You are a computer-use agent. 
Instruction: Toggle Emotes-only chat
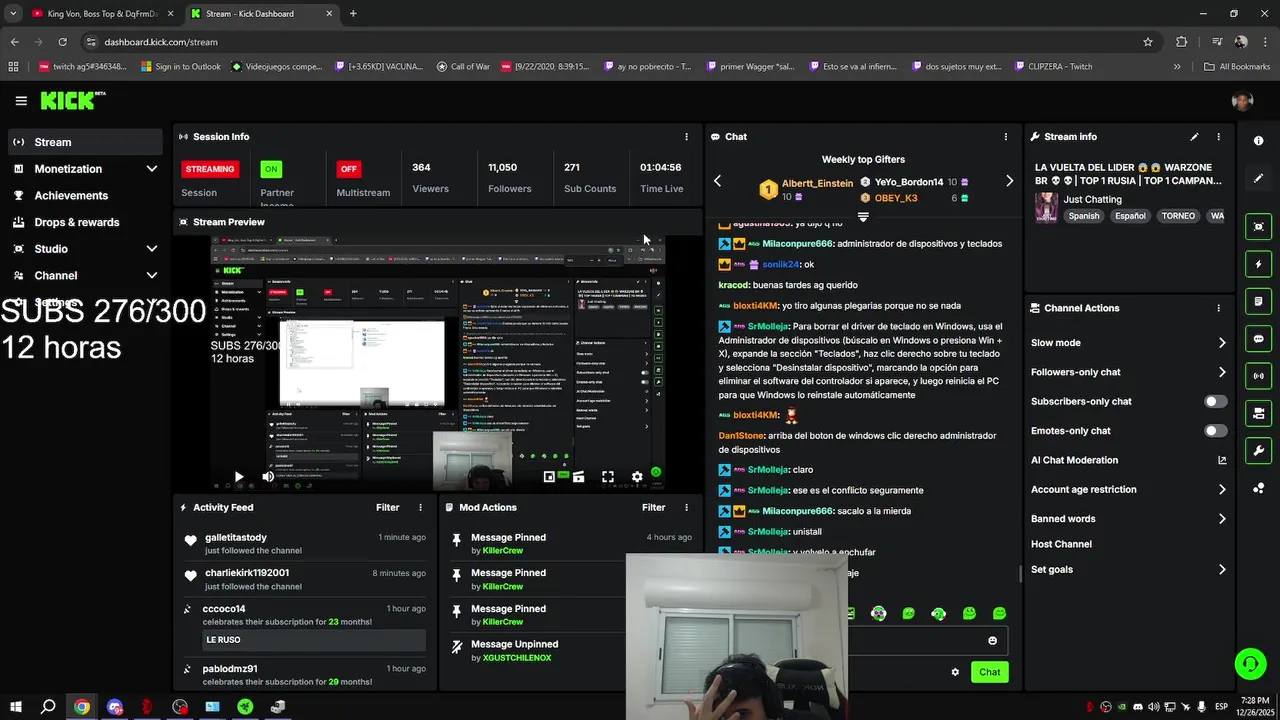(1215, 431)
